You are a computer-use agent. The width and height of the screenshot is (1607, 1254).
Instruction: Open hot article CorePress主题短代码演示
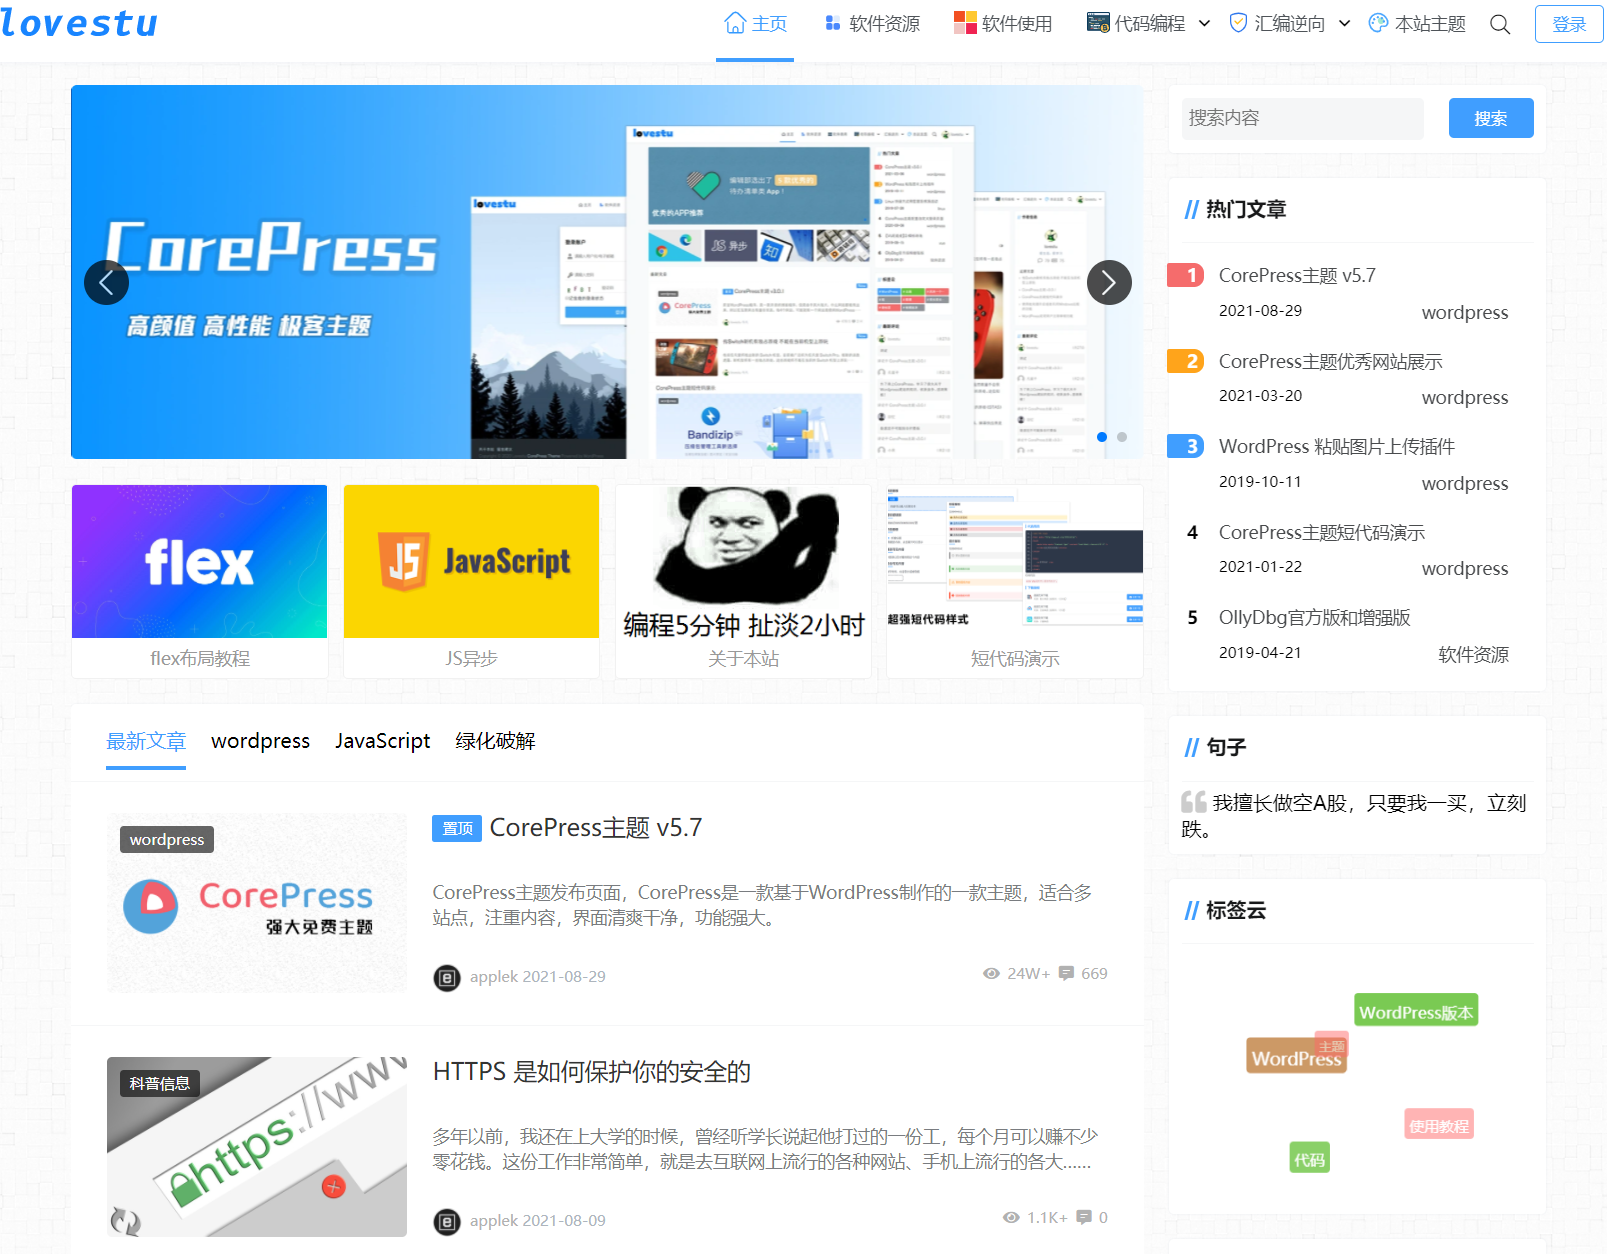(x=1321, y=532)
